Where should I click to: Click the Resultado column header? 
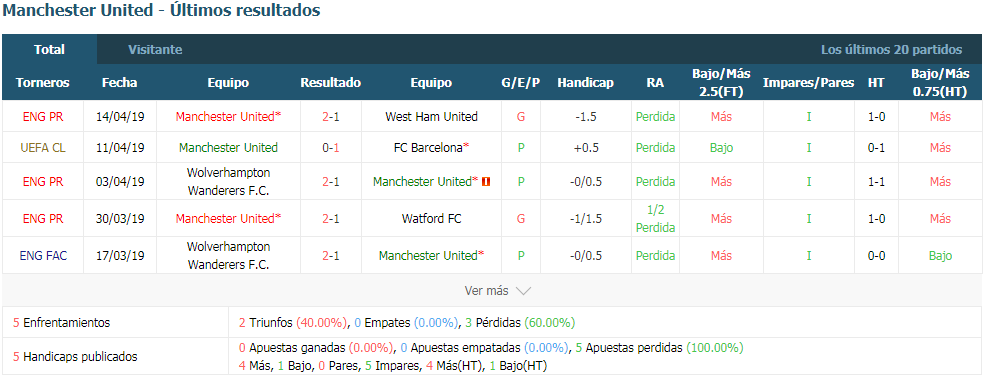pos(330,83)
